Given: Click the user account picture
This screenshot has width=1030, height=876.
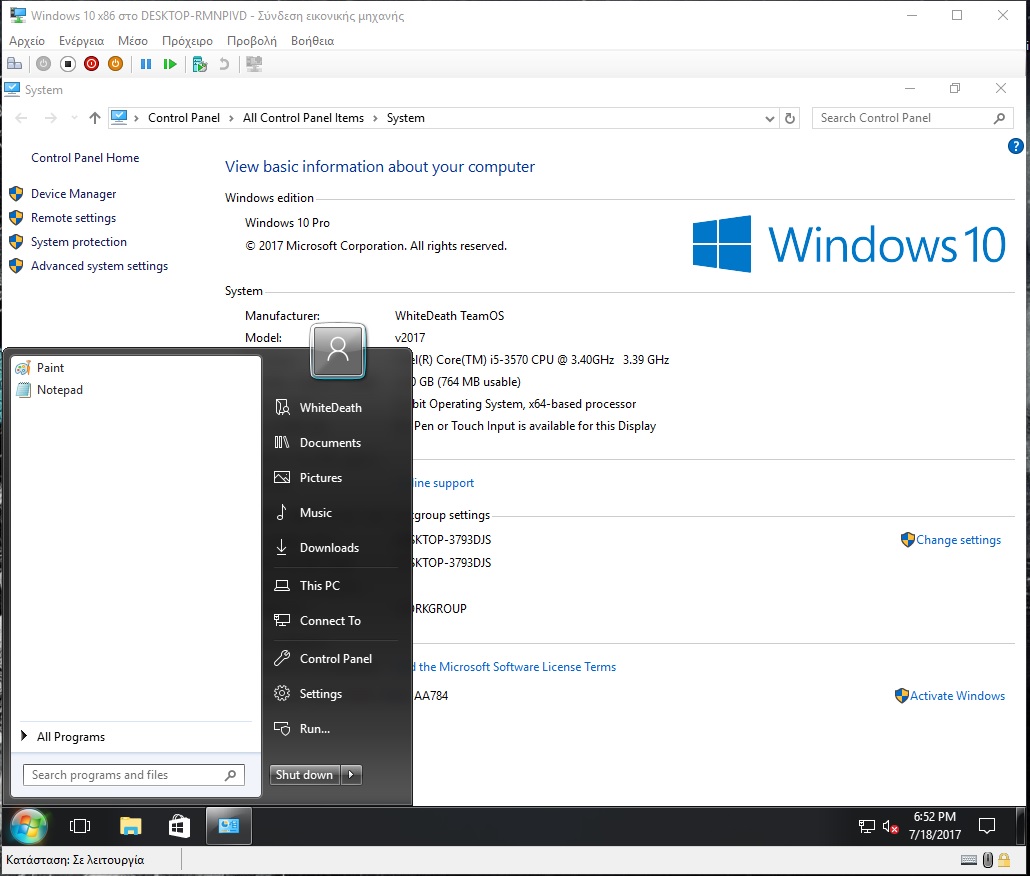Looking at the screenshot, I should pyautogui.click(x=338, y=351).
